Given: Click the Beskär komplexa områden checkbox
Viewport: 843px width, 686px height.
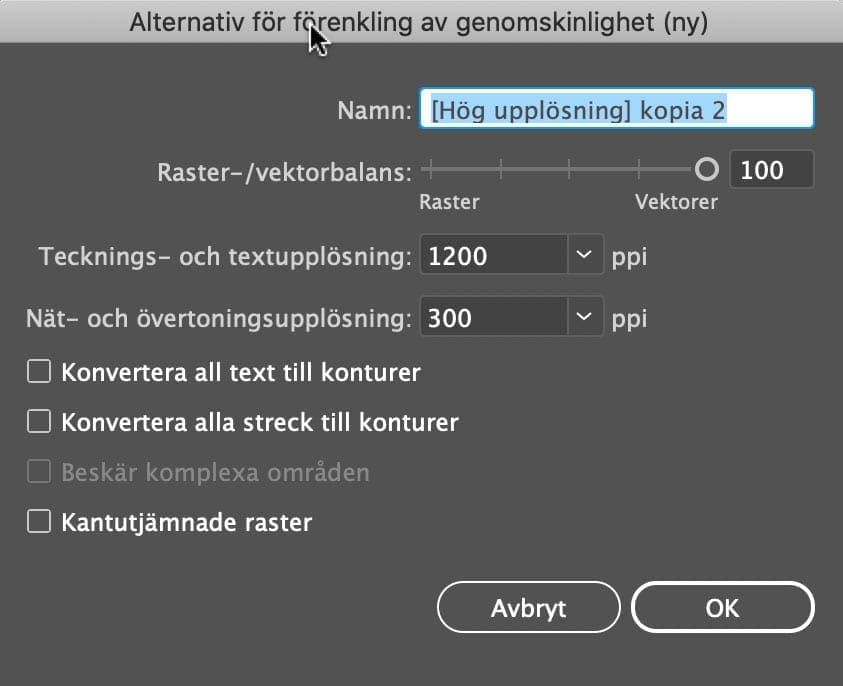Looking at the screenshot, I should 39,472.
